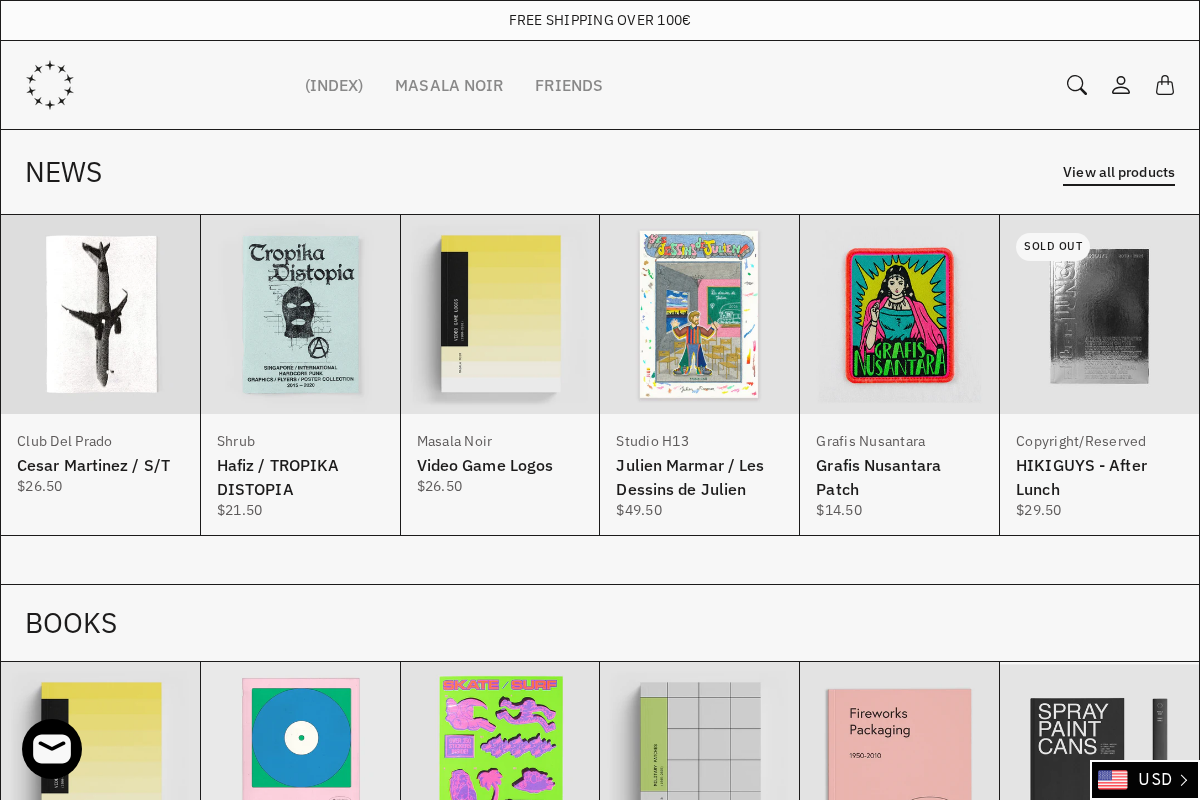Open the FRIENDS page
Screen dimensions: 1200x800
click(568, 85)
